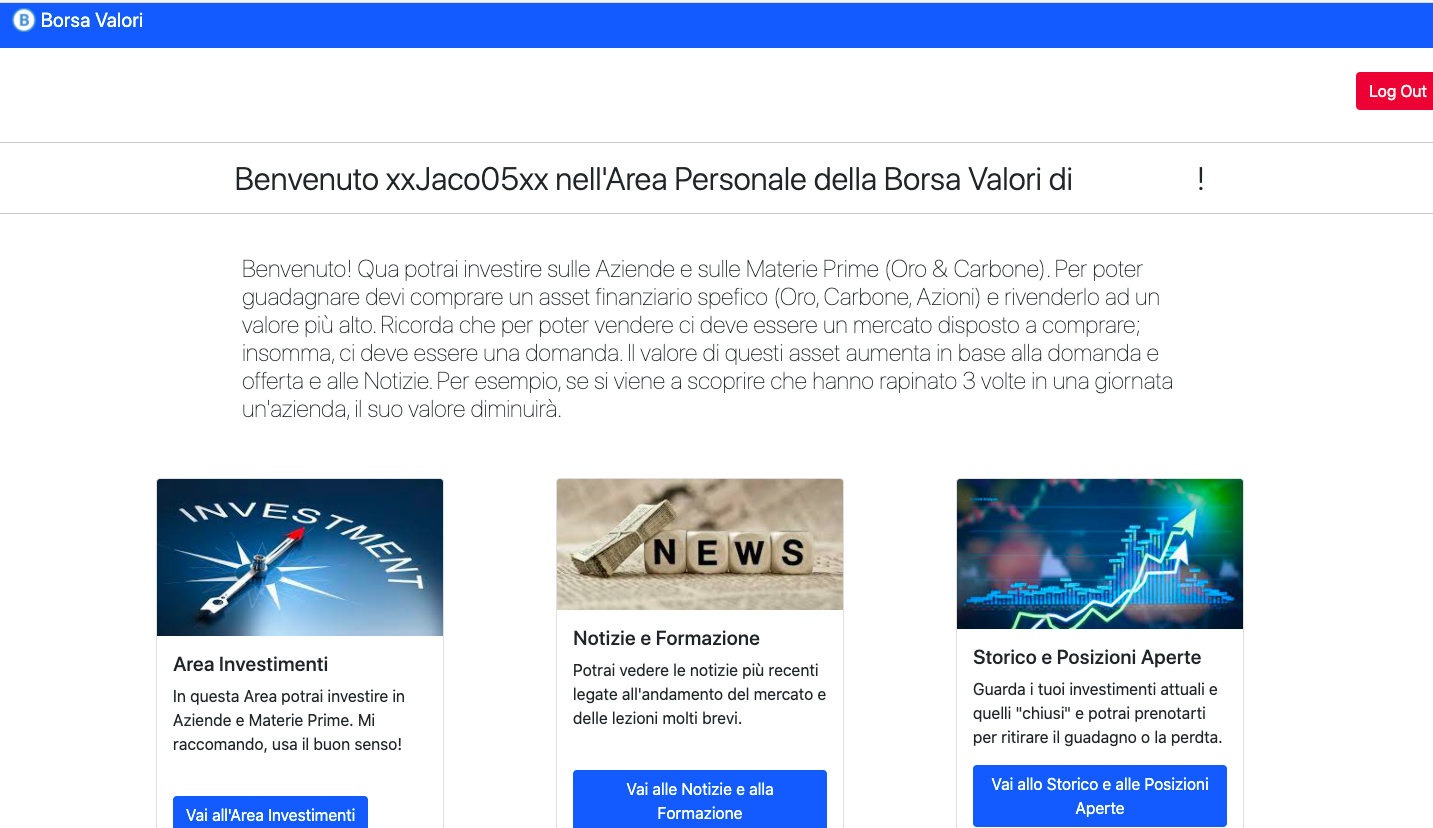The width and height of the screenshot is (1433, 828).
Task: Select the Notizie e Formazione card title
Action: click(666, 638)
